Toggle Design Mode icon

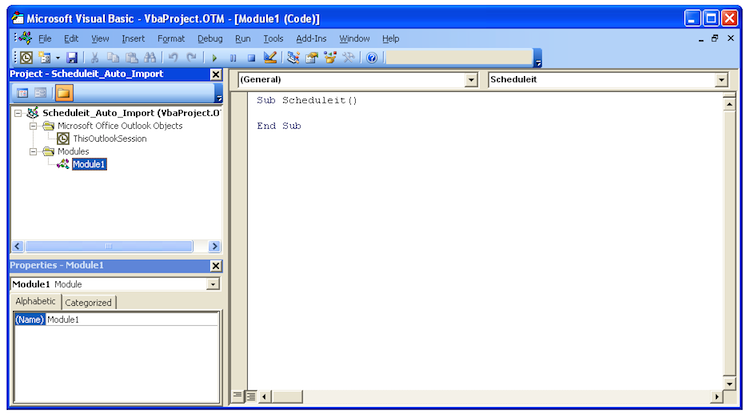click(x=270, y=58)
